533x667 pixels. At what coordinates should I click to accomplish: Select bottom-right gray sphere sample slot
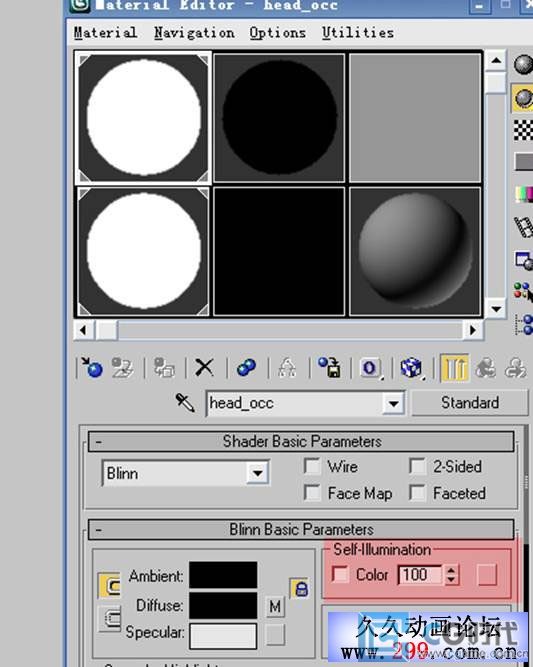click(x=415, y=252)
